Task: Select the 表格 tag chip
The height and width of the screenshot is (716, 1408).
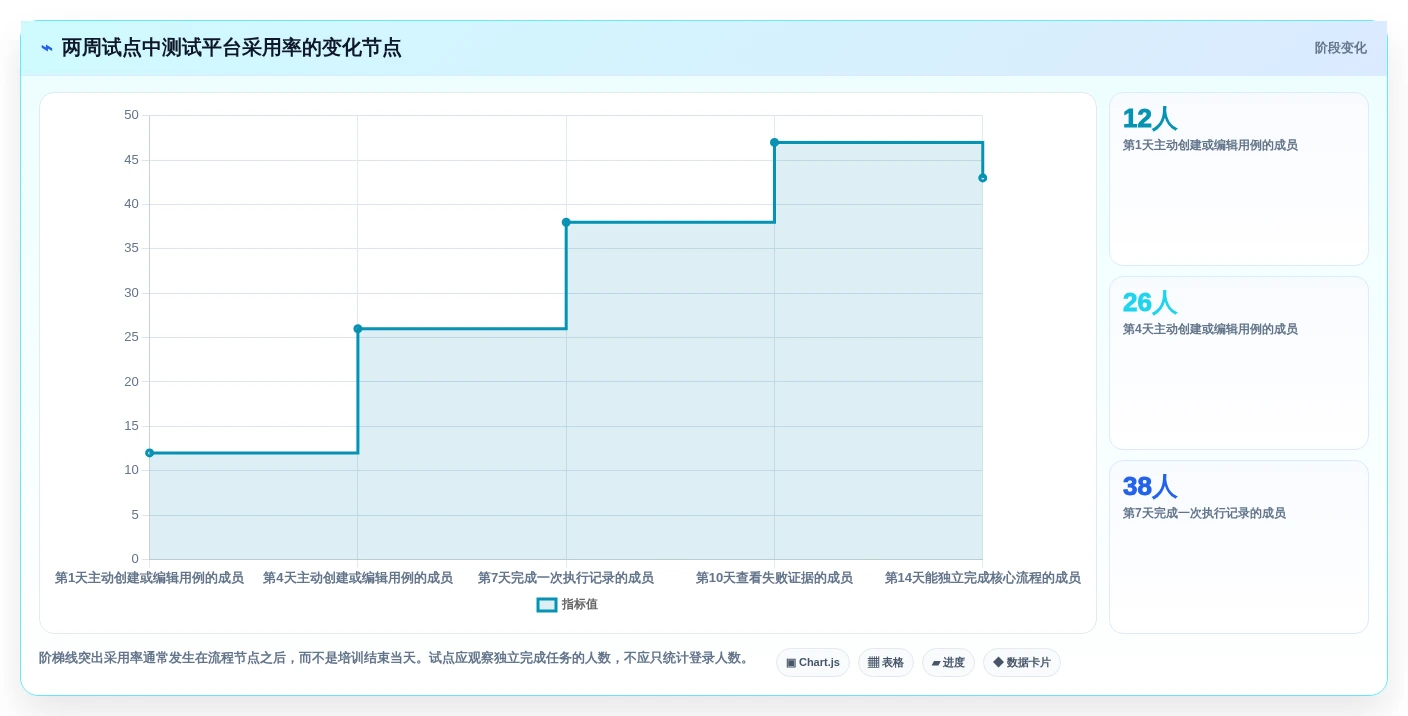Action: coord(886,662)
